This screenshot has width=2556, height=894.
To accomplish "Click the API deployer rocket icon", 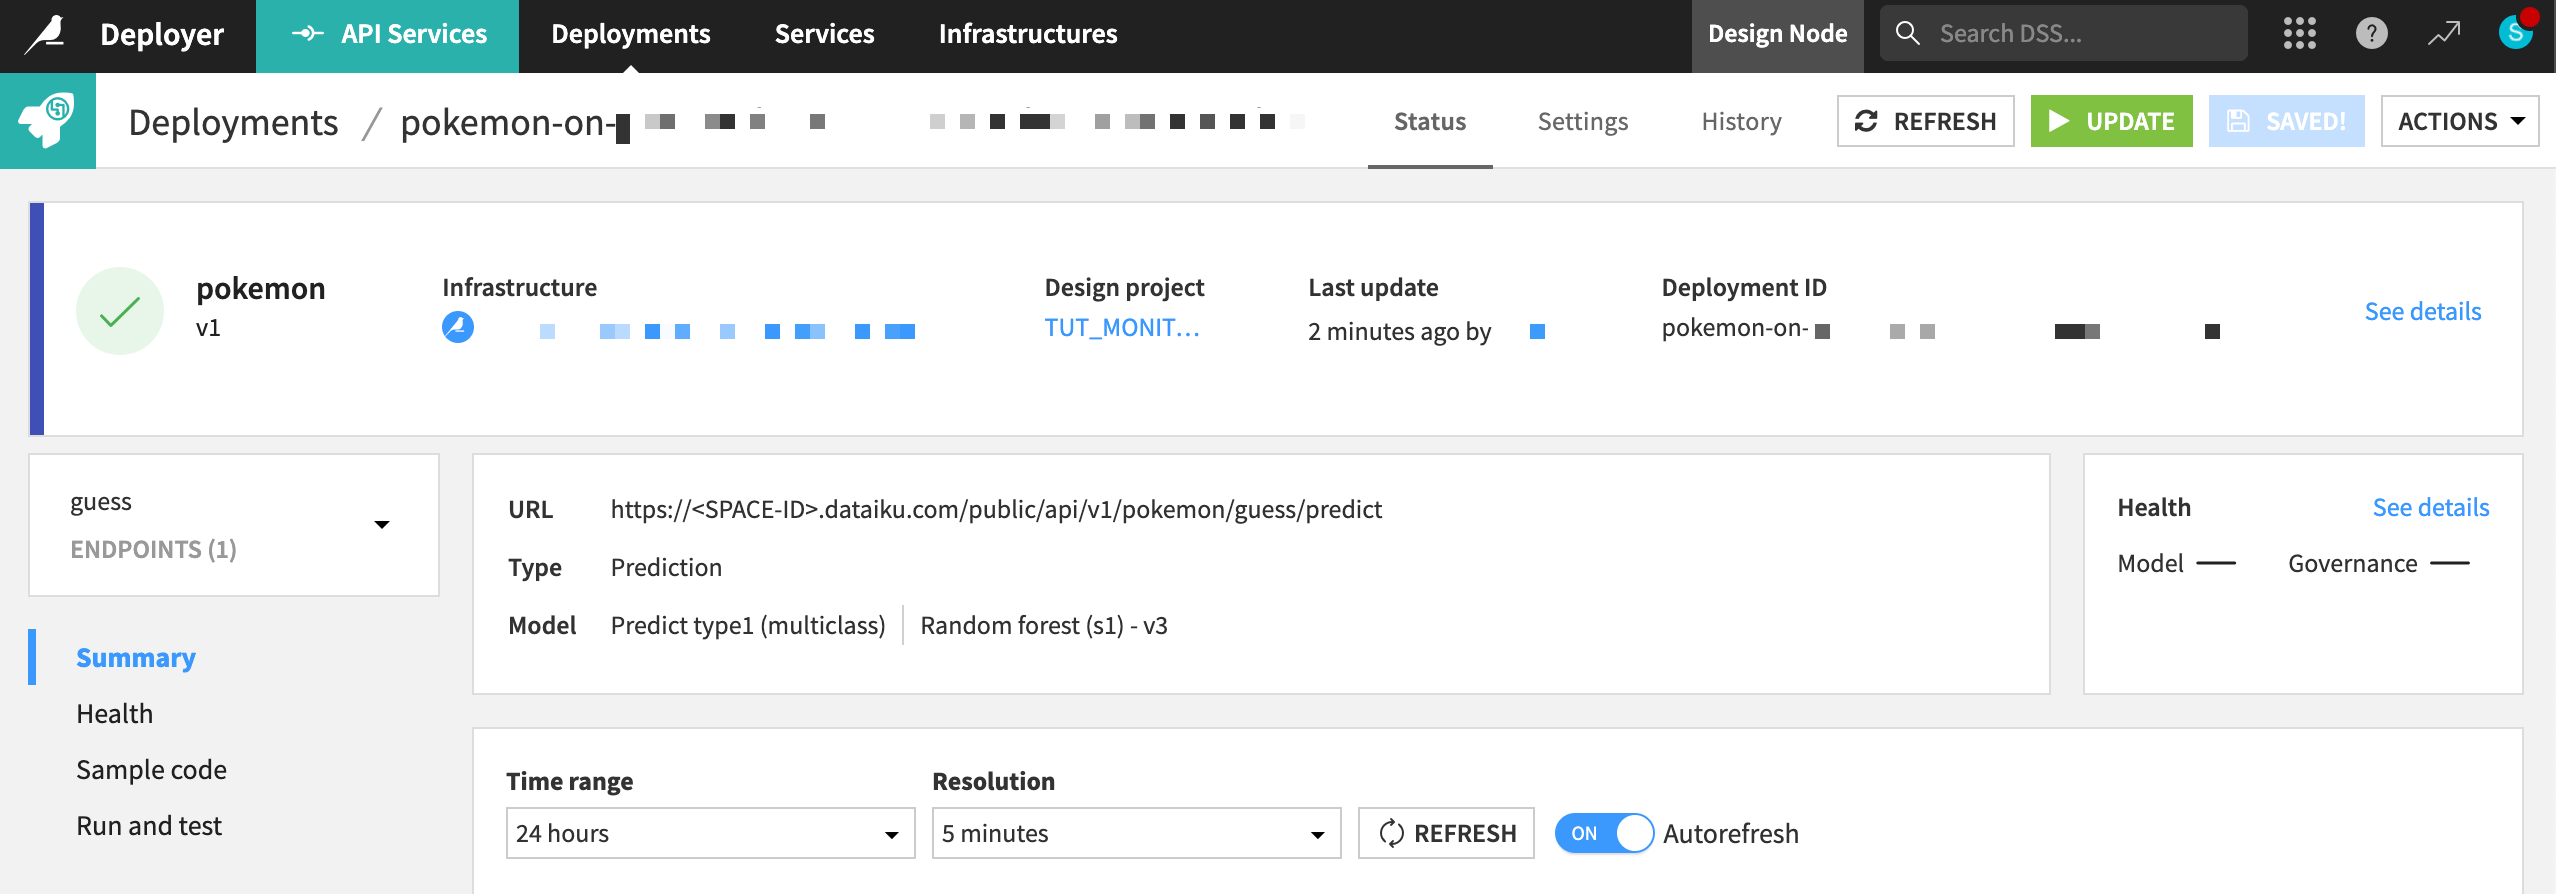I will point(48,121).
